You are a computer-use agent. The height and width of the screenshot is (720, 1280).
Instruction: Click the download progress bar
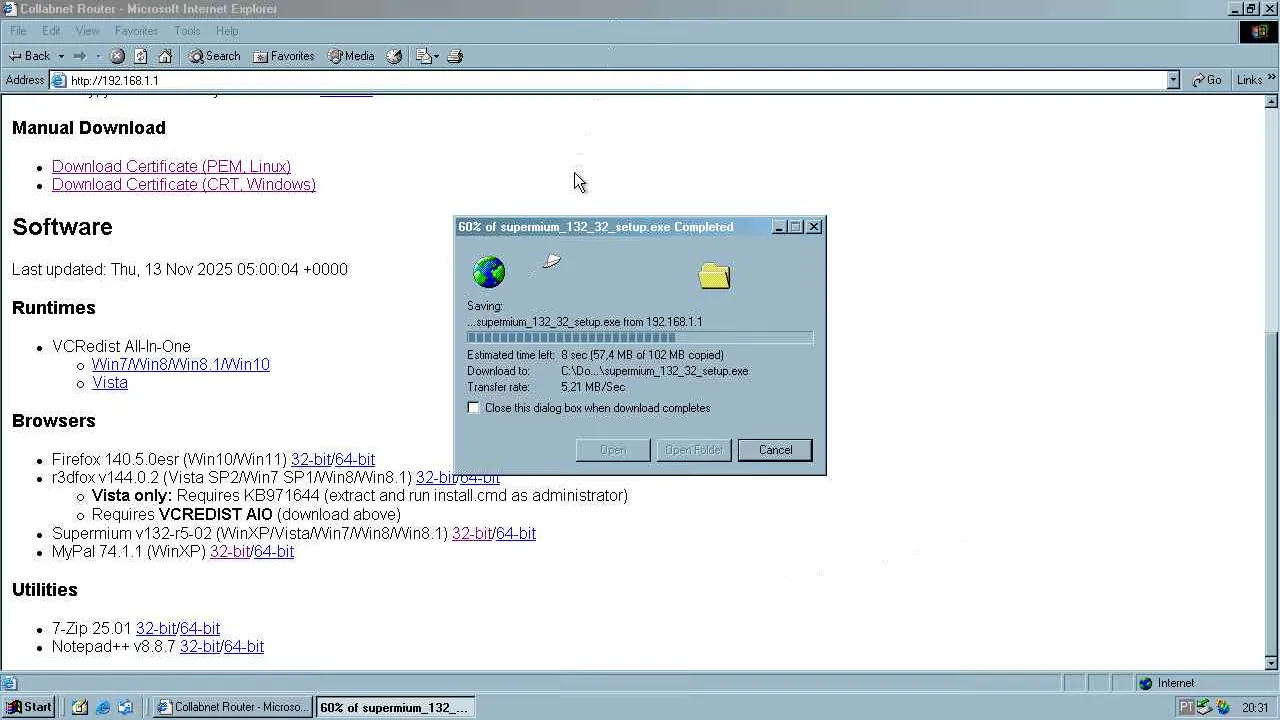[640, 338]
